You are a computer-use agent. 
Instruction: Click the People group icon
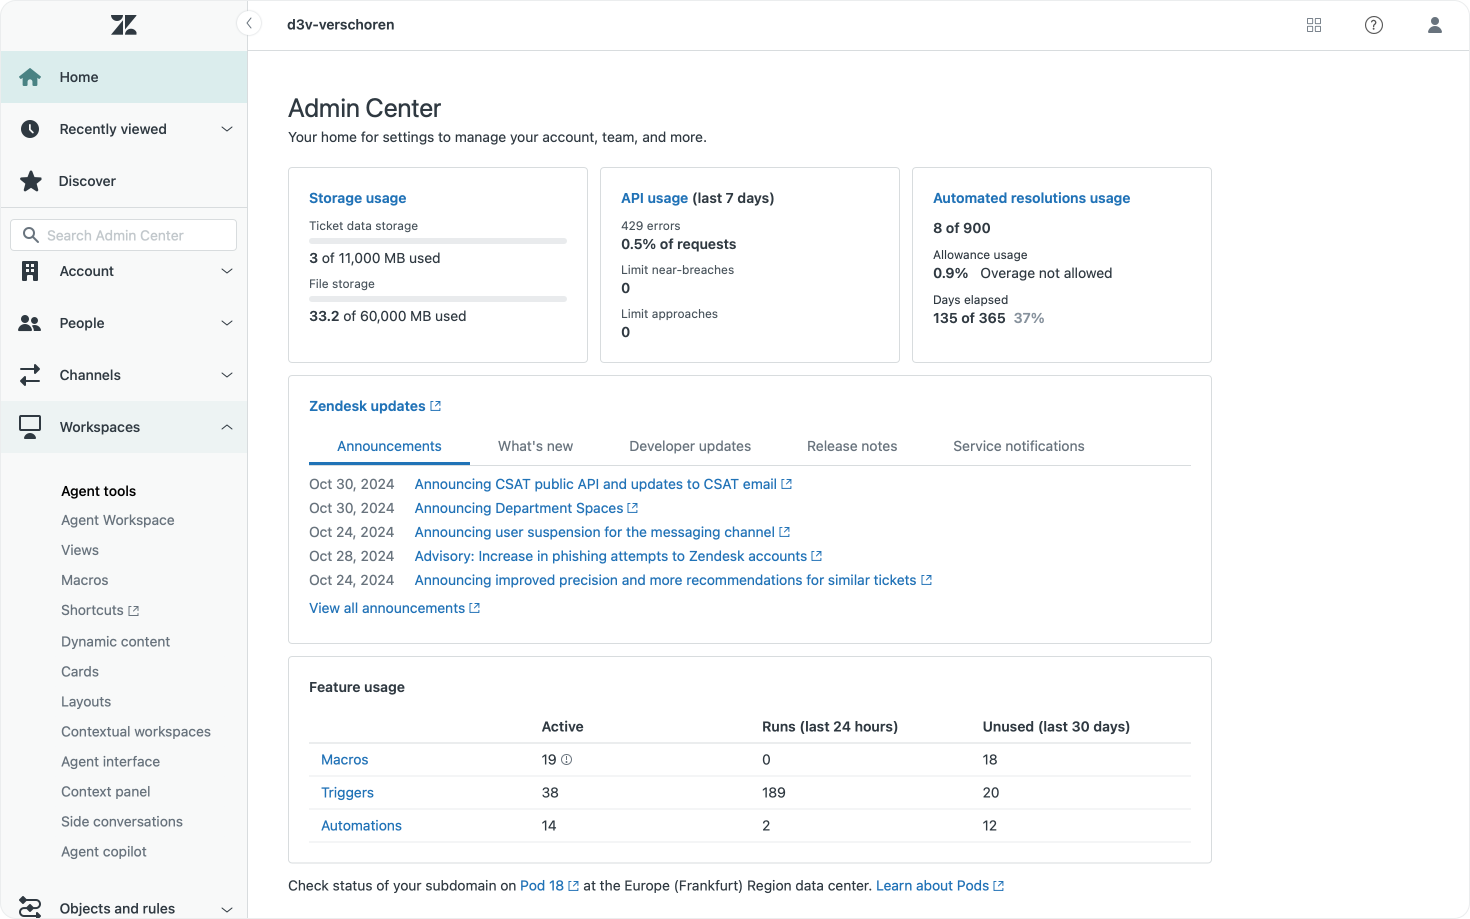click(30, 323)
